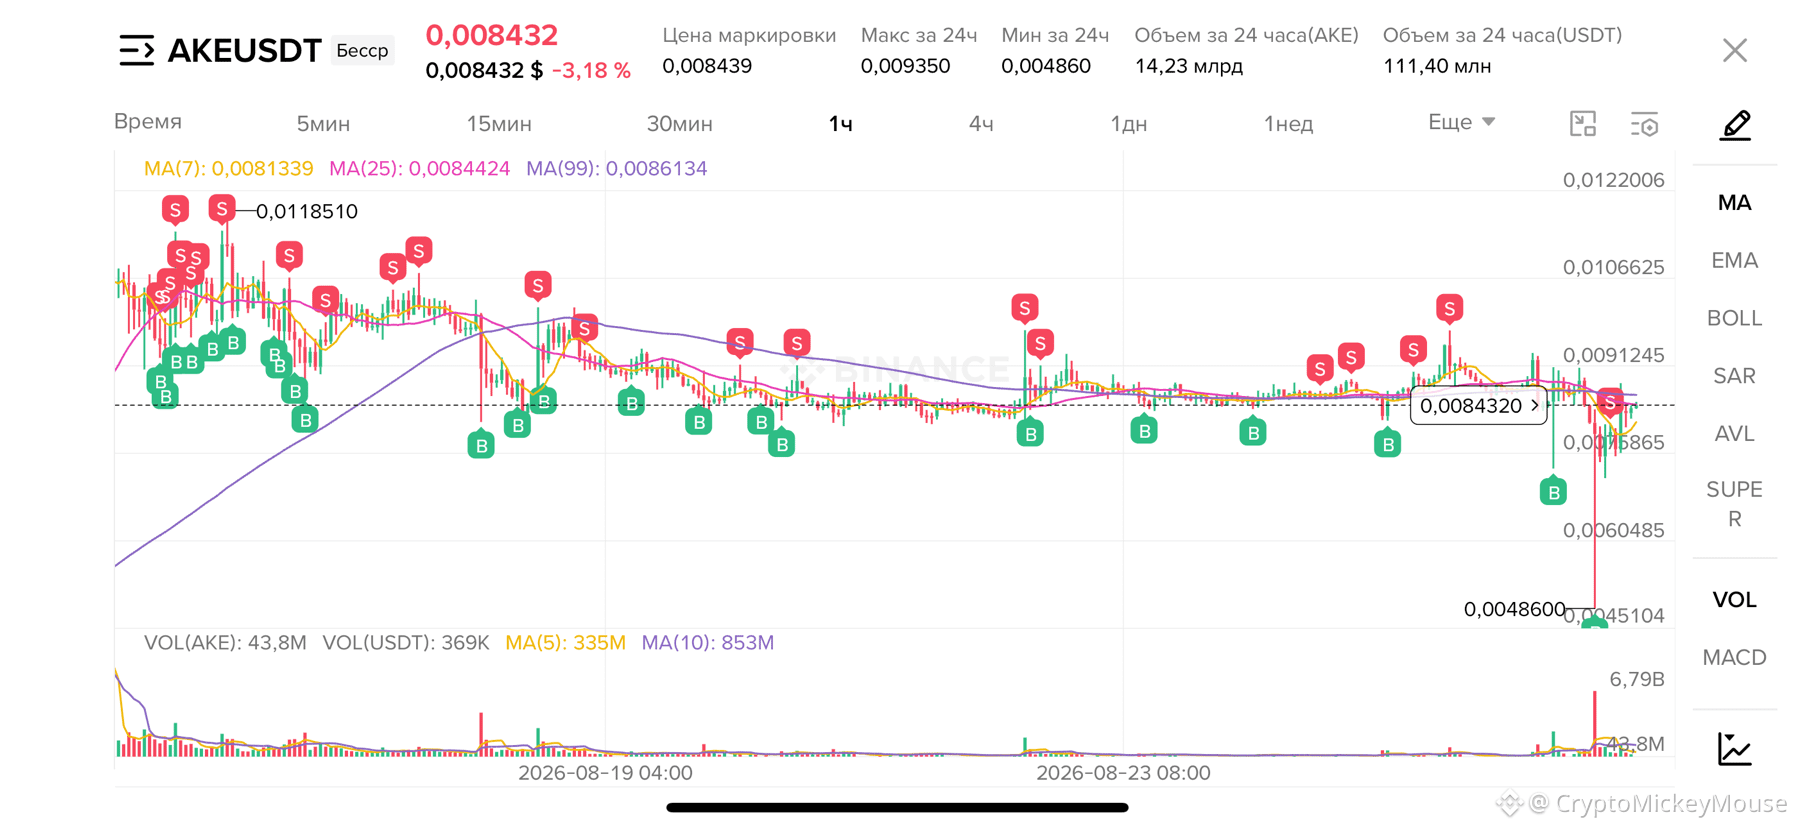Activate the drawing pencil tool
Screen dimensions: 1795x828
pyautogui.click(x=1735, y=125)
